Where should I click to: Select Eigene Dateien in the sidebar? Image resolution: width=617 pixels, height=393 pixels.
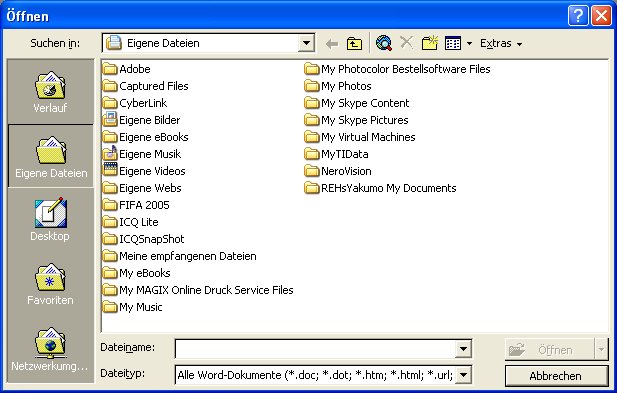51,156
